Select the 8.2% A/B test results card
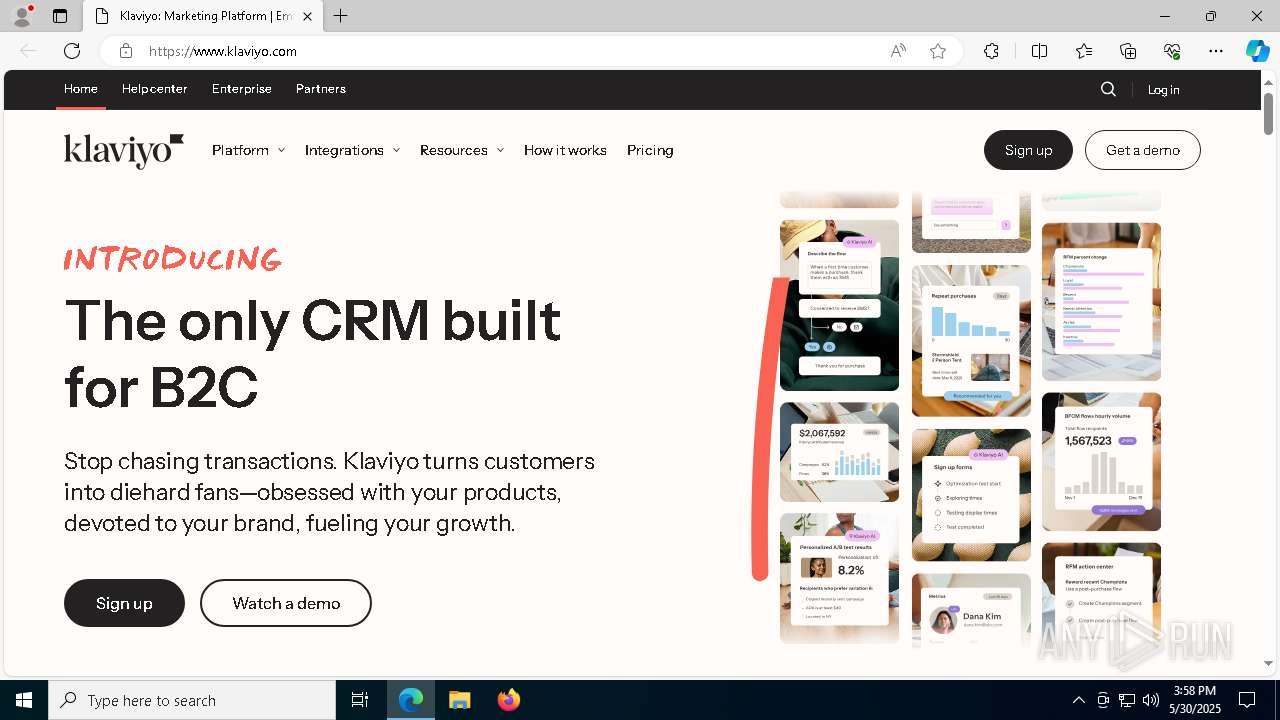The width and height of the screenshot is (1280, 720). tap(839, 578)
